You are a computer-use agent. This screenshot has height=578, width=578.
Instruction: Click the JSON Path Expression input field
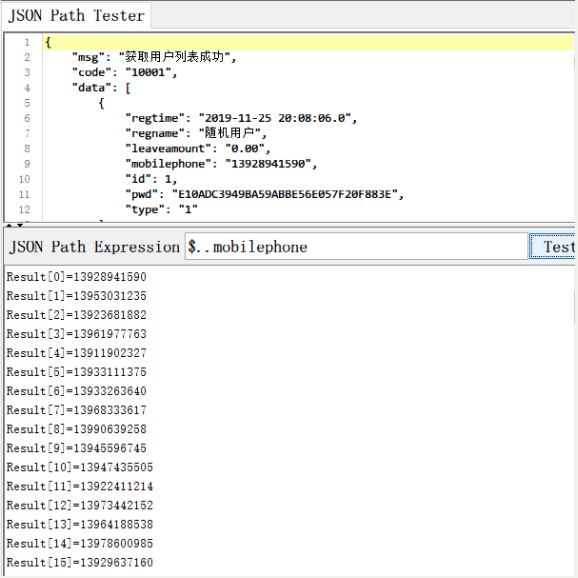point(356,246)
